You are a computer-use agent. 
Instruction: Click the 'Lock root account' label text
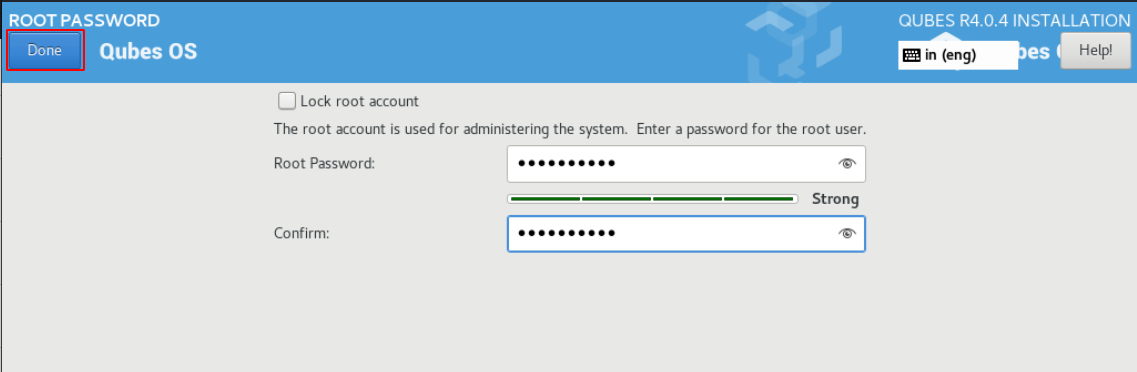point(360,102)
